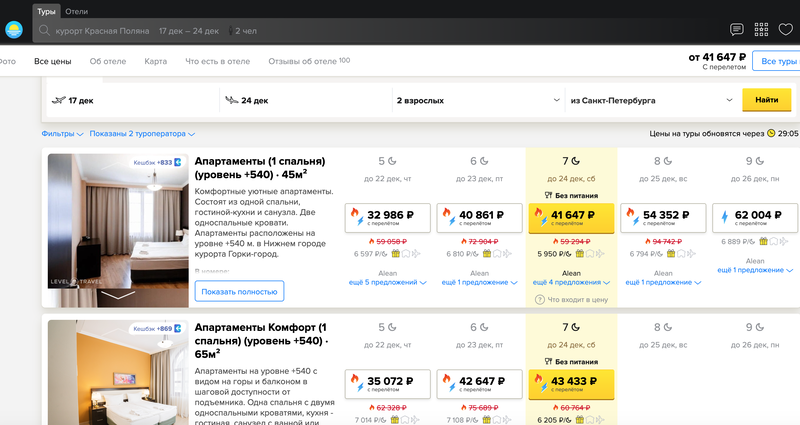
Task: Click the cashback +869 badge icon
Action: coord(178,329)
